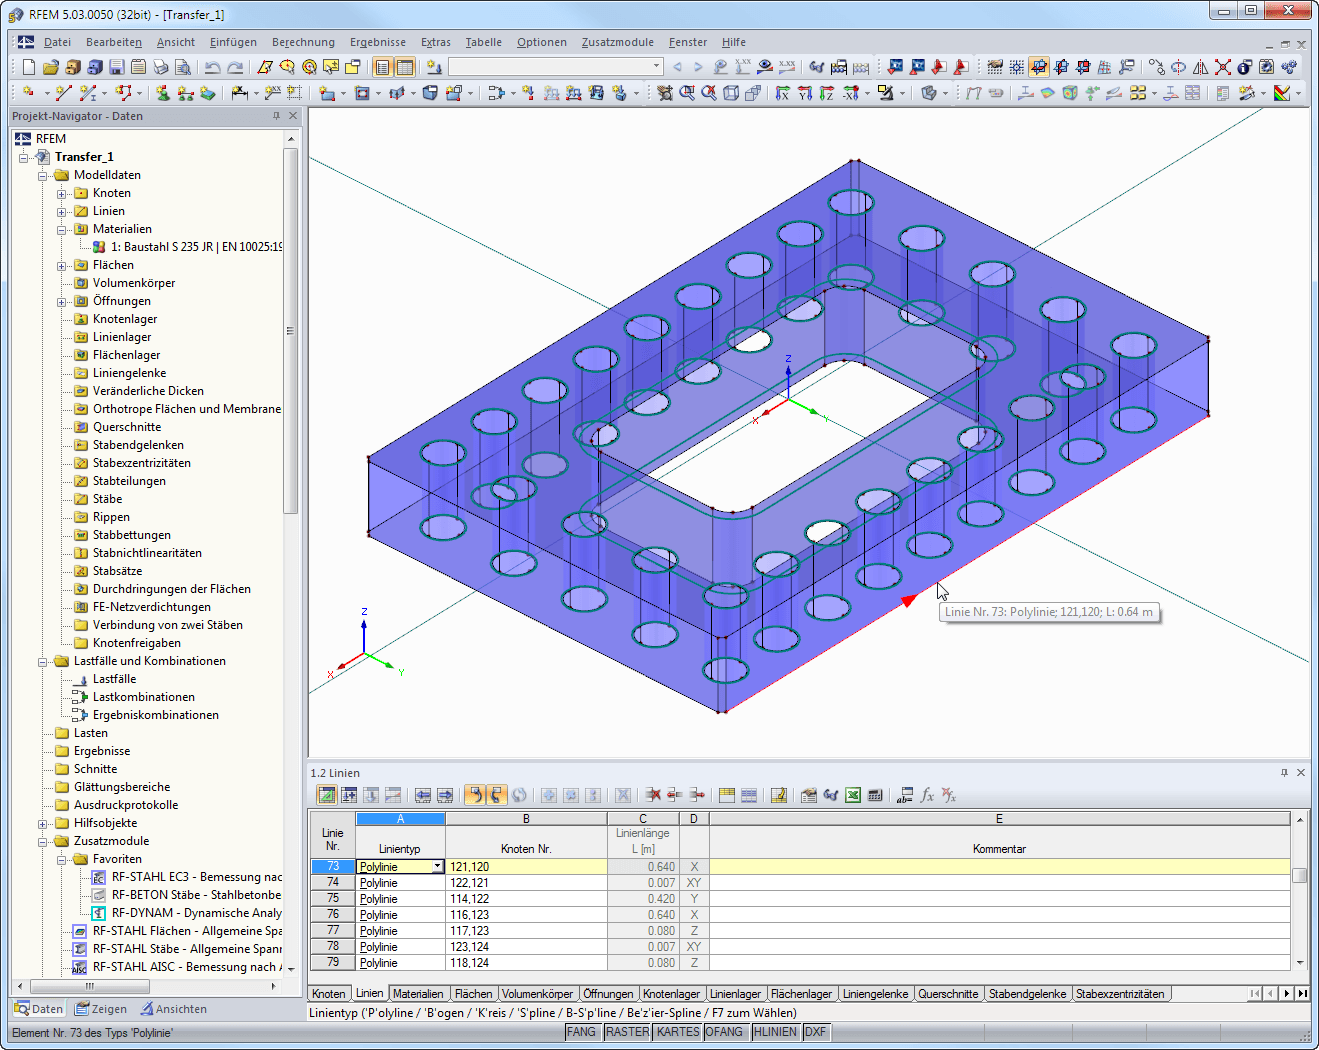Click the wireframe cube display icon

[x=731, y=93]
